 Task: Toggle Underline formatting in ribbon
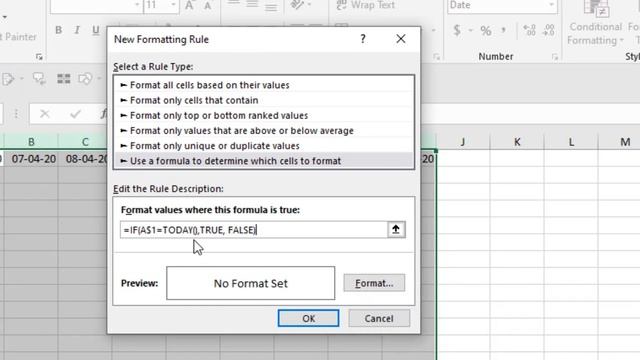[96, 30]
